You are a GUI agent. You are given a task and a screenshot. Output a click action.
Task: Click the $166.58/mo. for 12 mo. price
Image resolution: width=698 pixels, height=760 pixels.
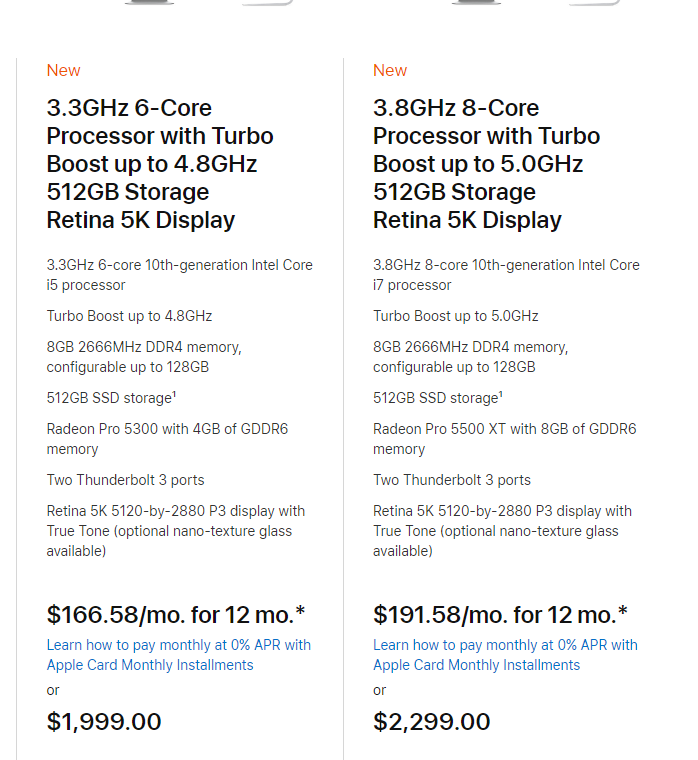[x=175, y=615]
